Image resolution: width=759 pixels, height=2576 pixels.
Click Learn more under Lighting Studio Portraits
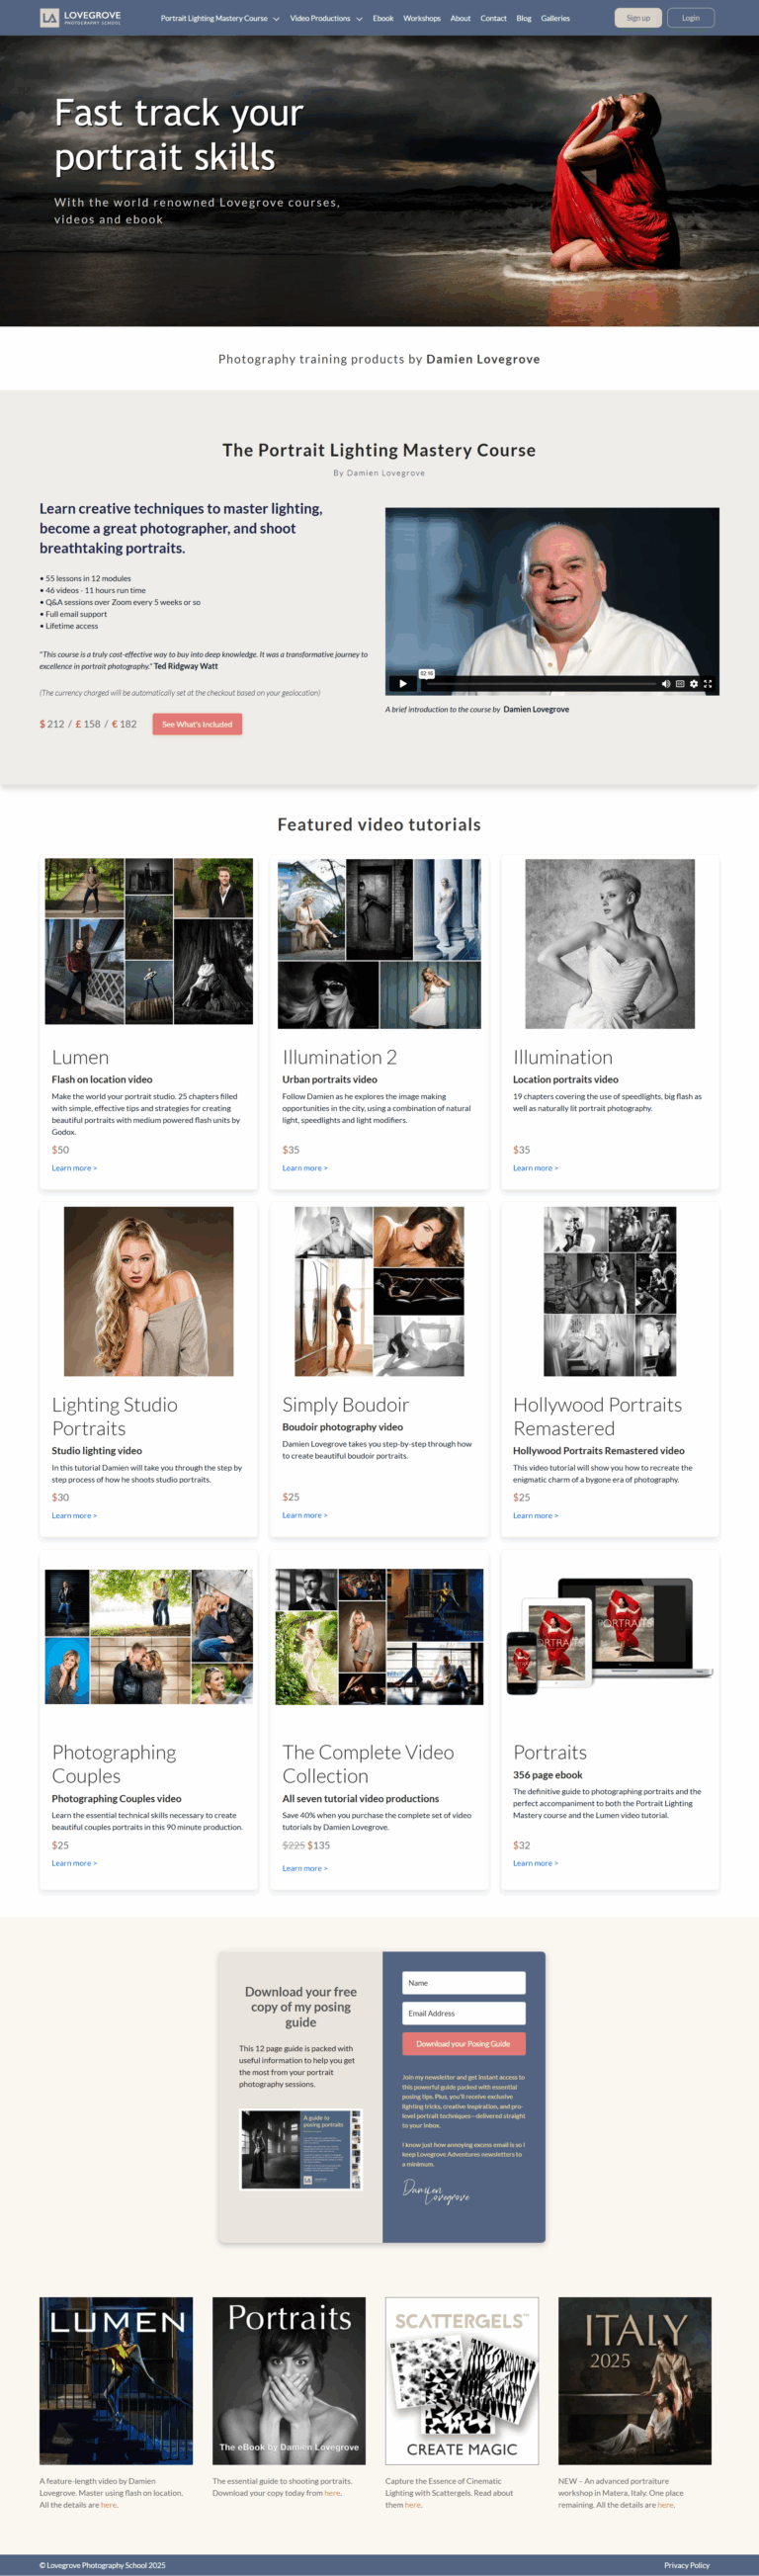[74, 1515]
